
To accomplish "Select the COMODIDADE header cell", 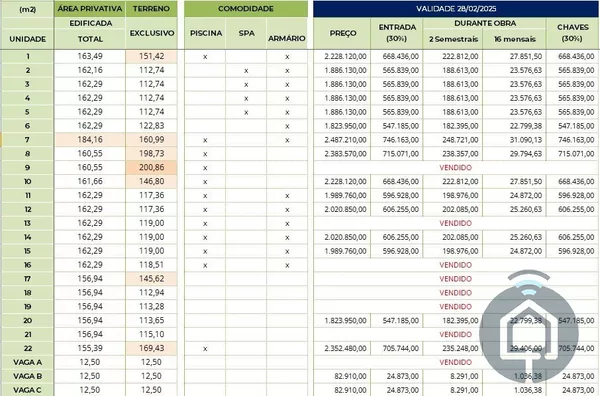I will [x=246, y=8].
